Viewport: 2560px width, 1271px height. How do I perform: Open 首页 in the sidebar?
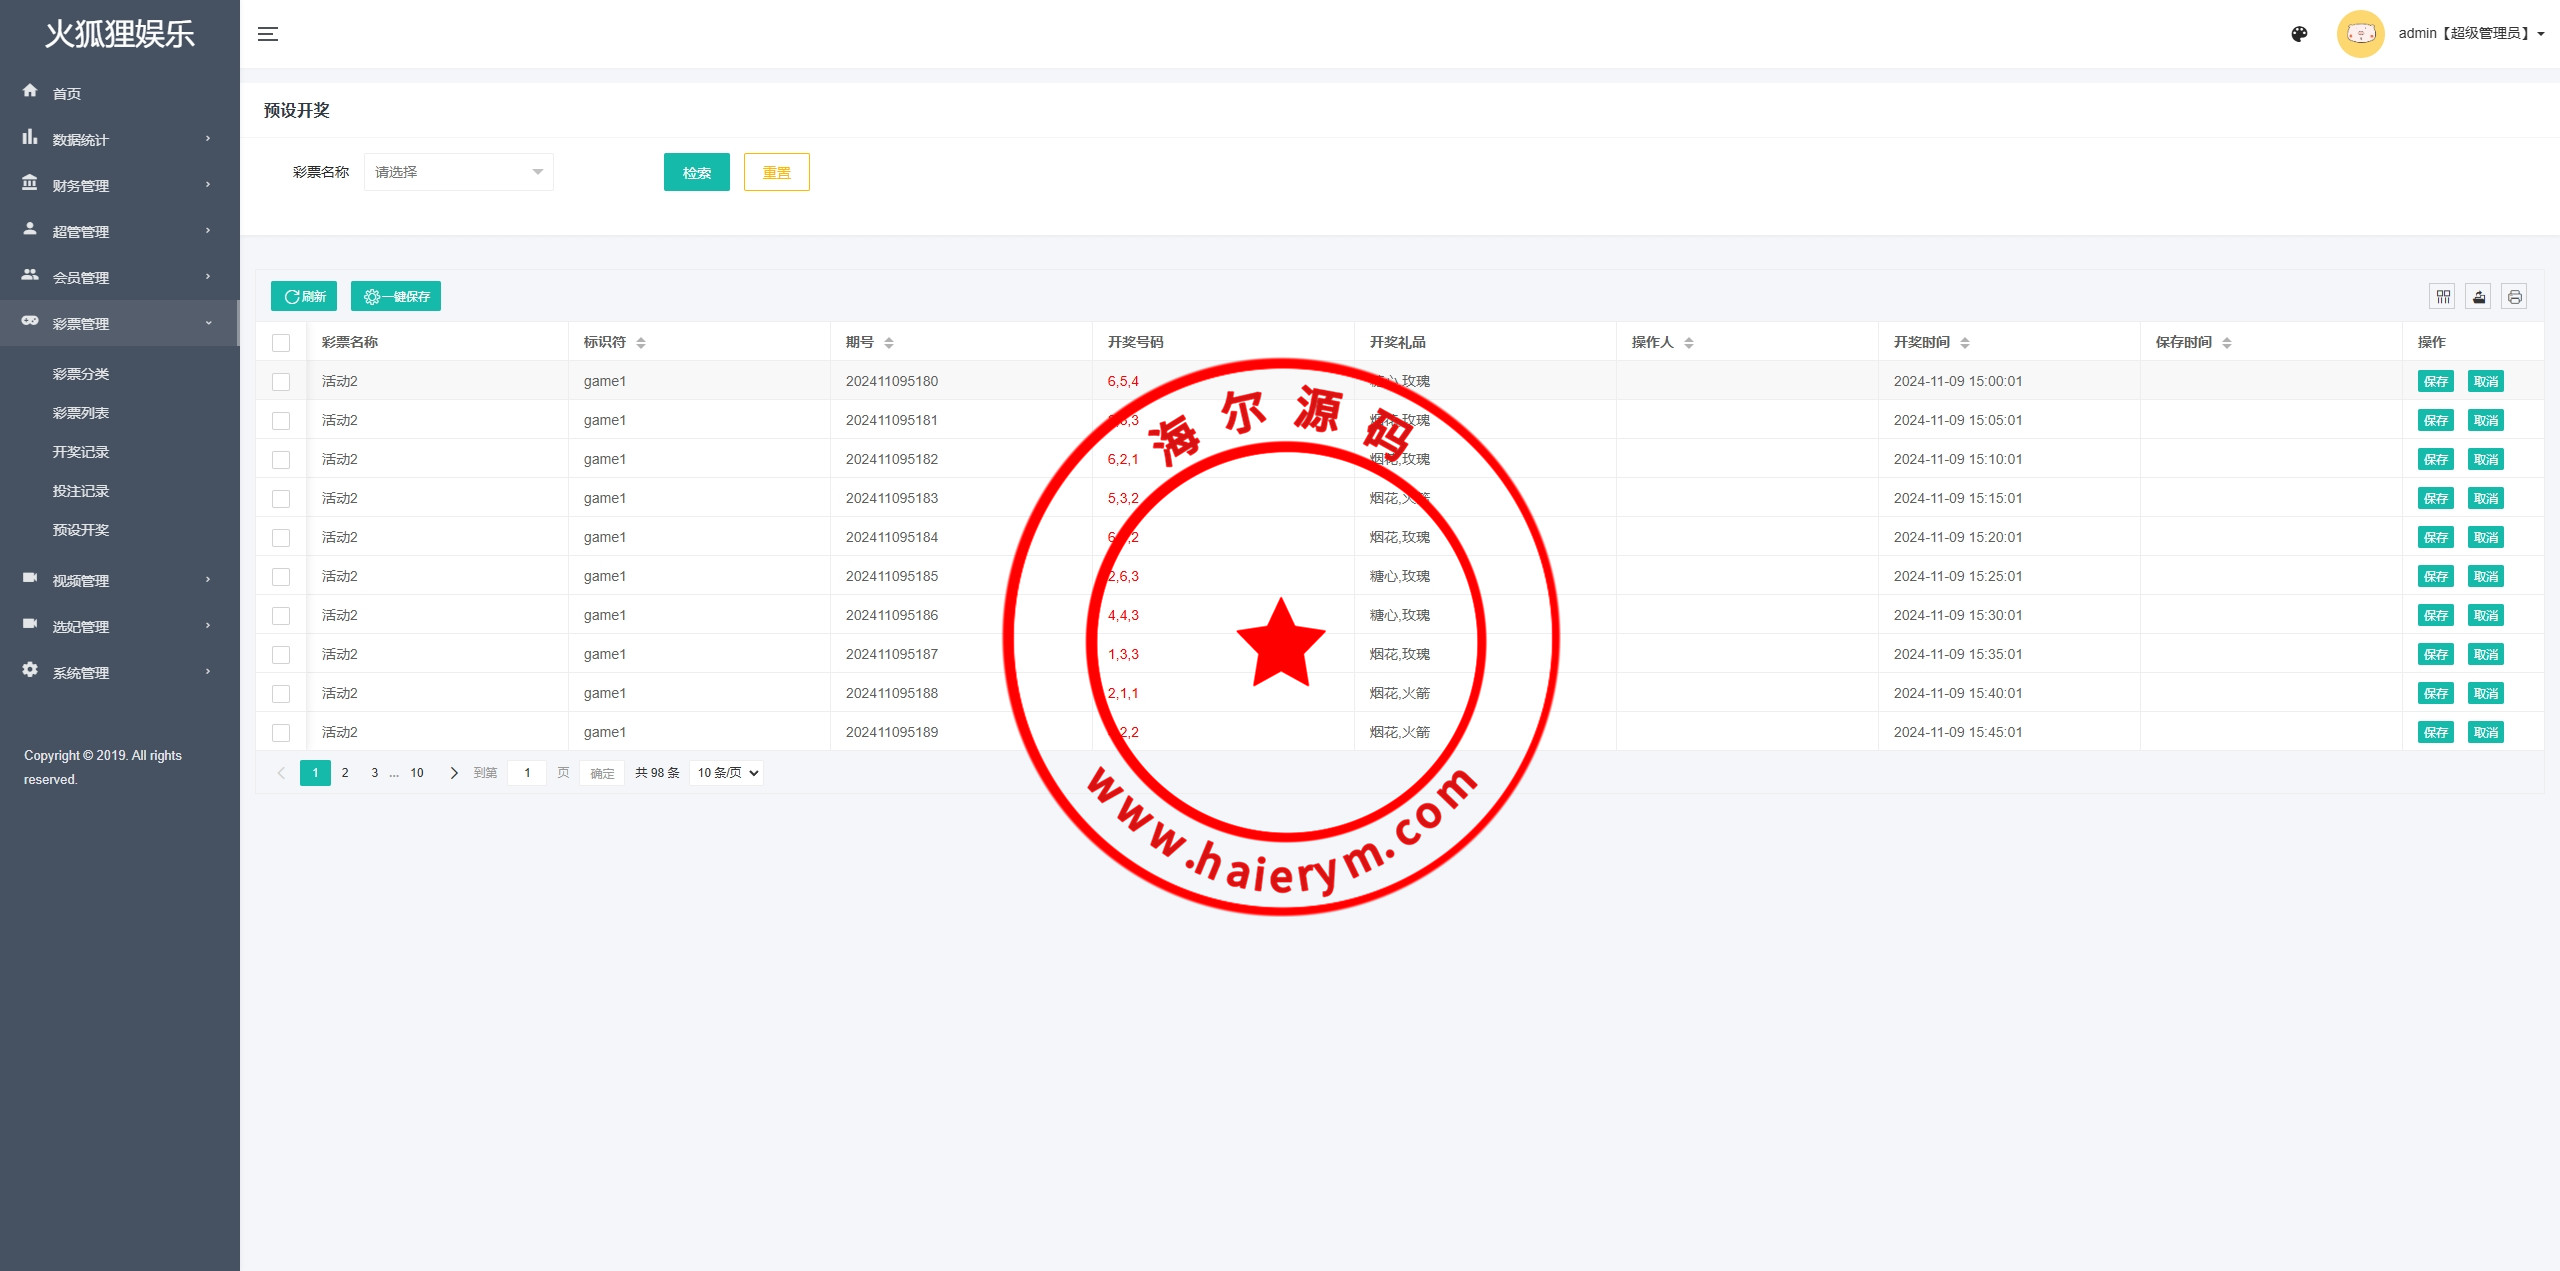point(67,93)
